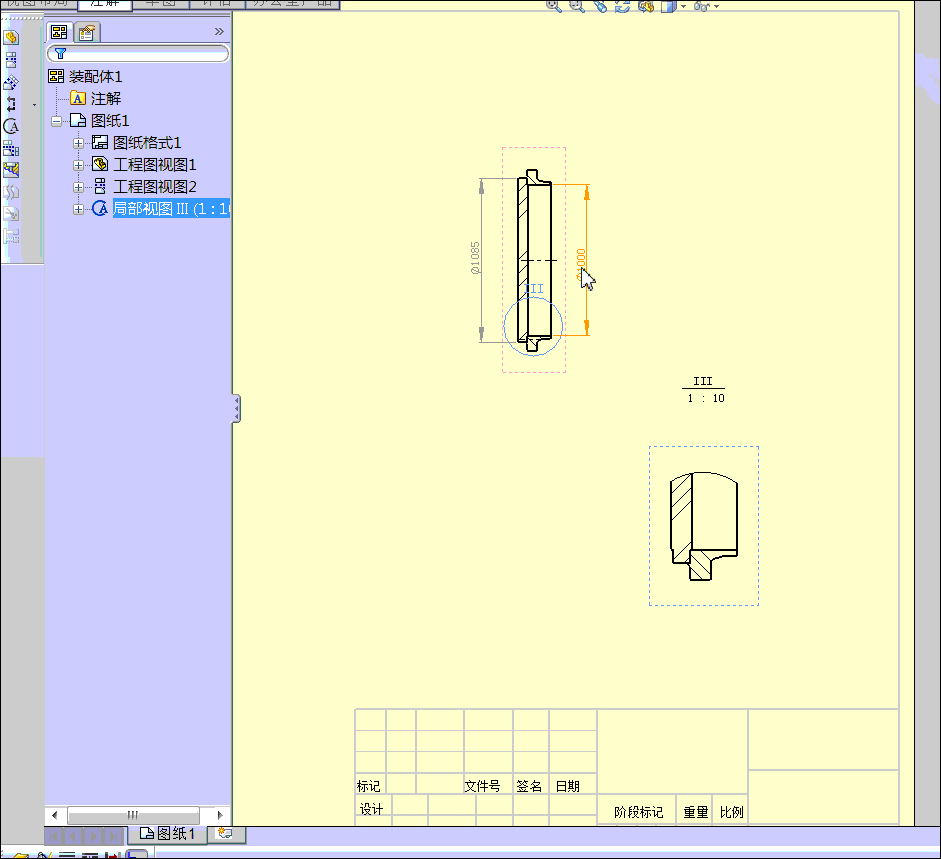The width and height of the screenshot is (941, 859).
Task: Select the Break view tool
Action: [11, 192]
